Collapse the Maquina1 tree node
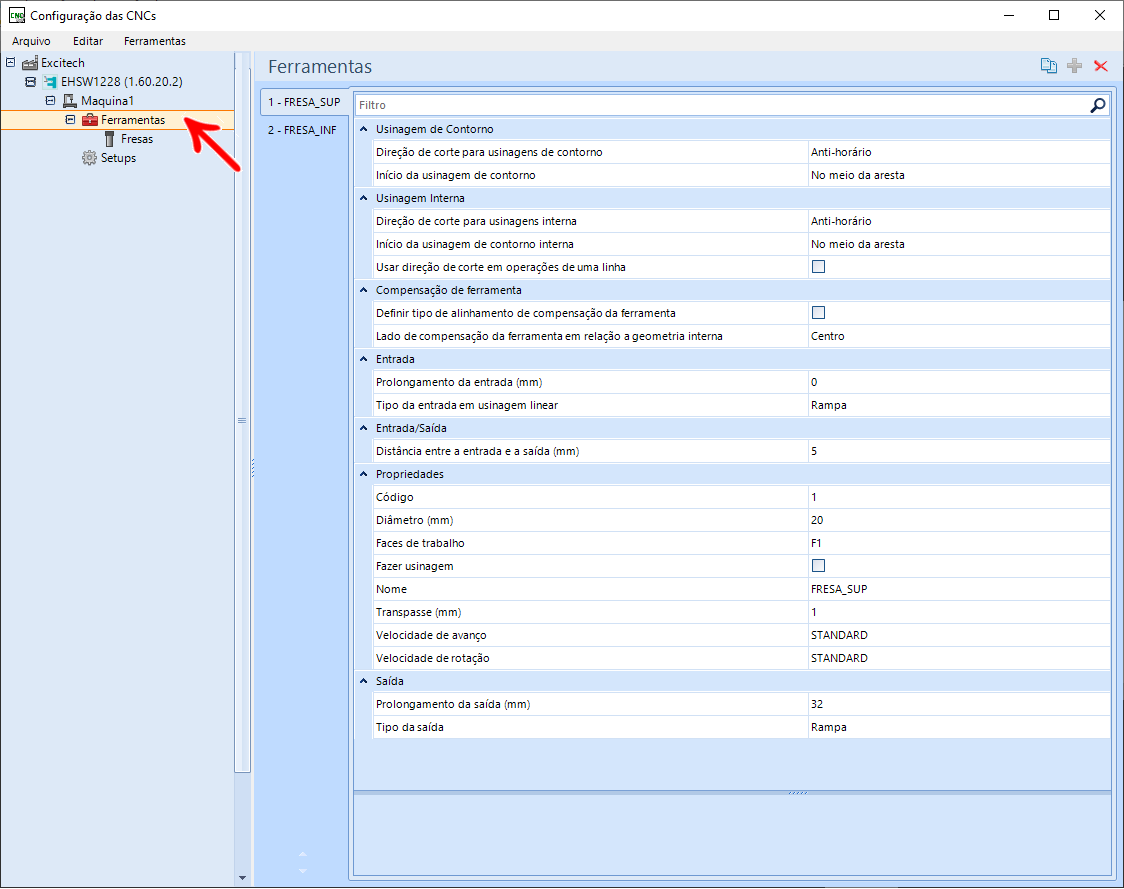The image size is (1124, 889). pyautogui.click(x=50, y=100)
